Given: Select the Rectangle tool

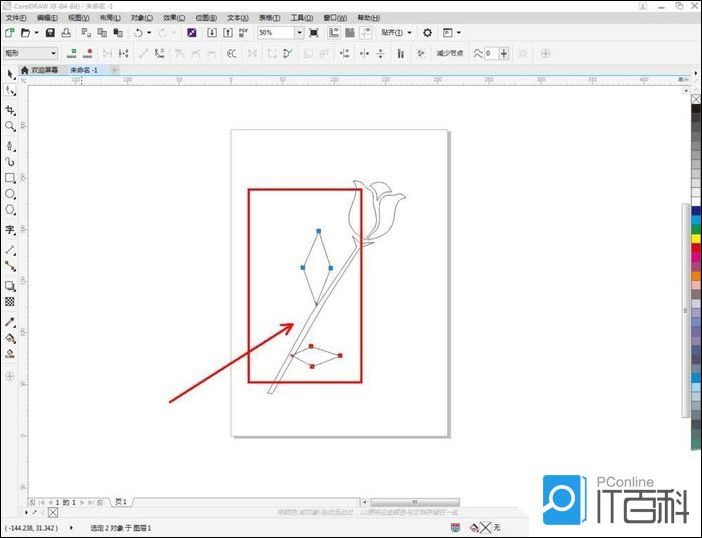Looking at the screenshot, I should [10, 178].
